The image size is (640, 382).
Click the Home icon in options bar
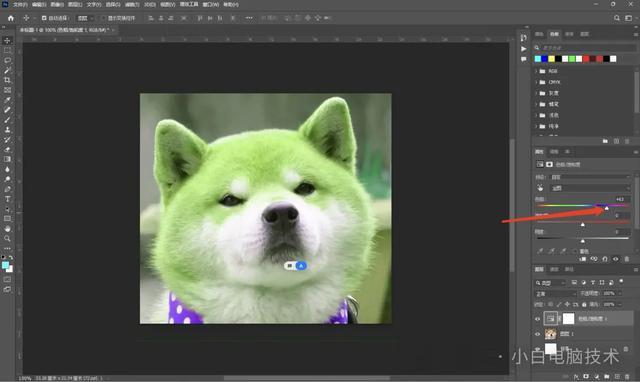(x=11, y=18)
